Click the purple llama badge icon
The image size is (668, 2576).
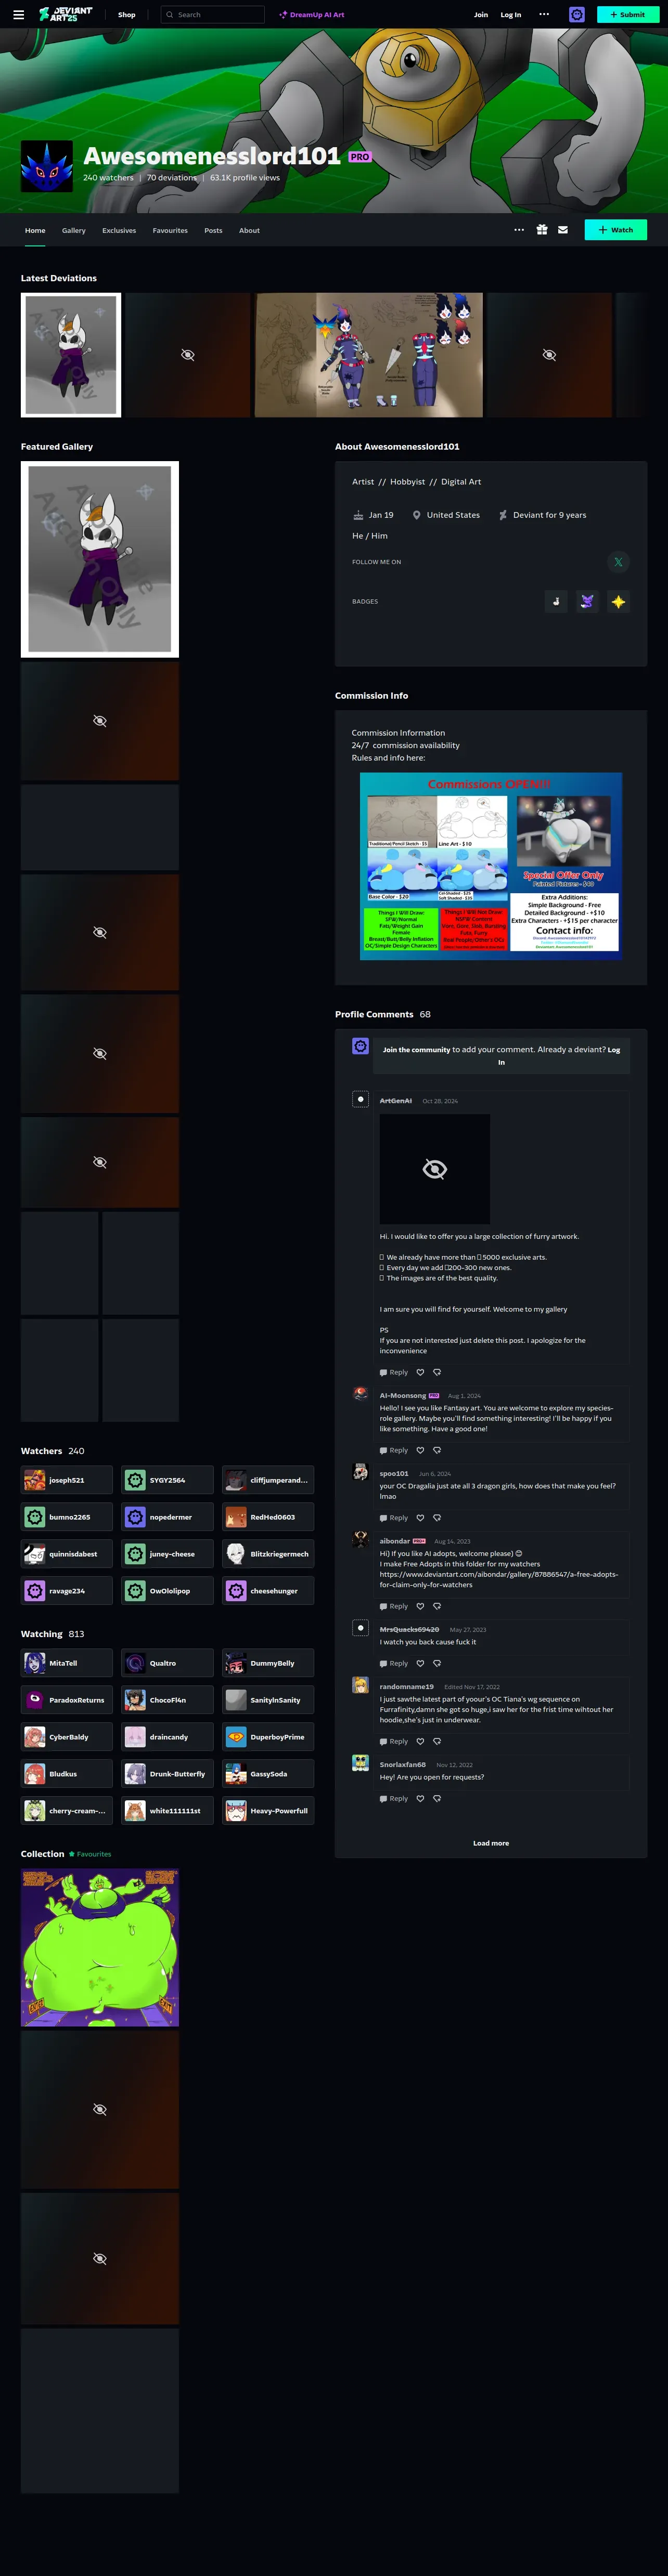coord(587,601)
